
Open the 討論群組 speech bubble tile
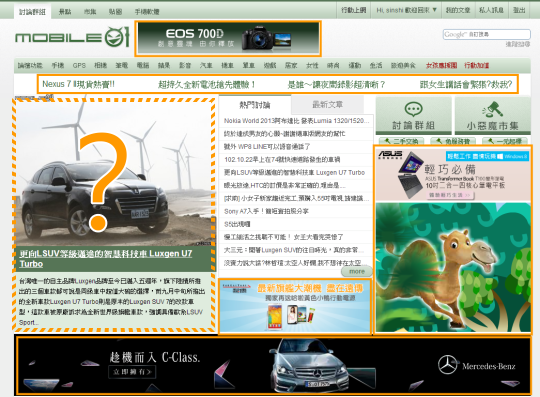pos(413,116)
